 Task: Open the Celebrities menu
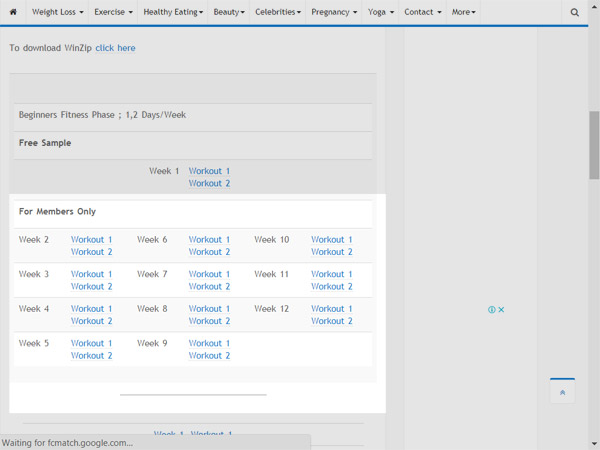click(x=278, y=12)
